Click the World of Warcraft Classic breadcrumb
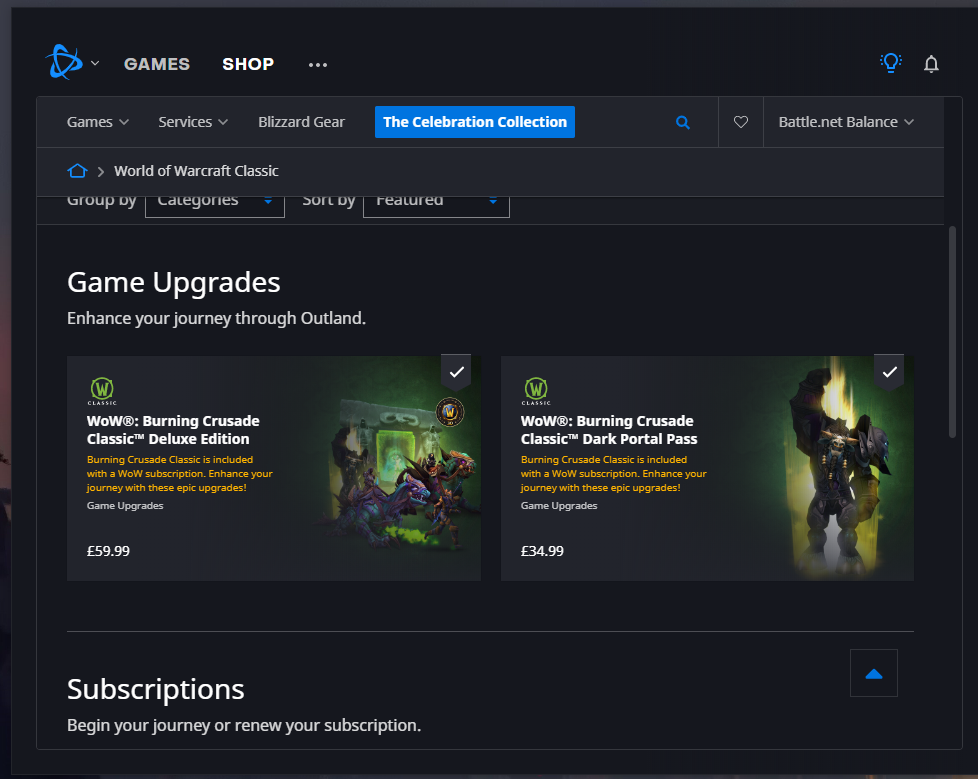 click(196, 171)
